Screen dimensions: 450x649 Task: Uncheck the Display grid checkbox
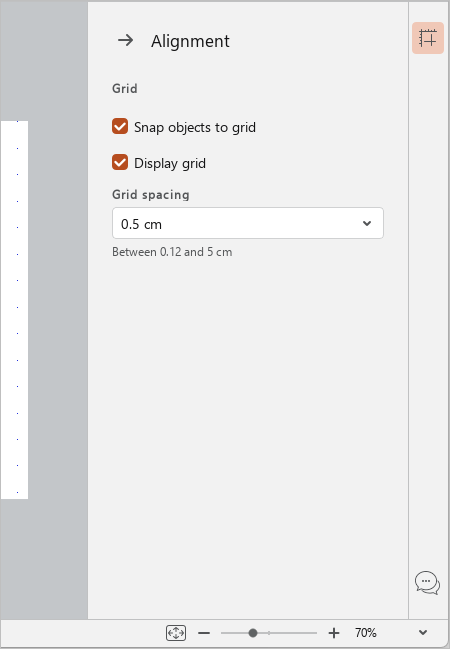click(120, 162)
